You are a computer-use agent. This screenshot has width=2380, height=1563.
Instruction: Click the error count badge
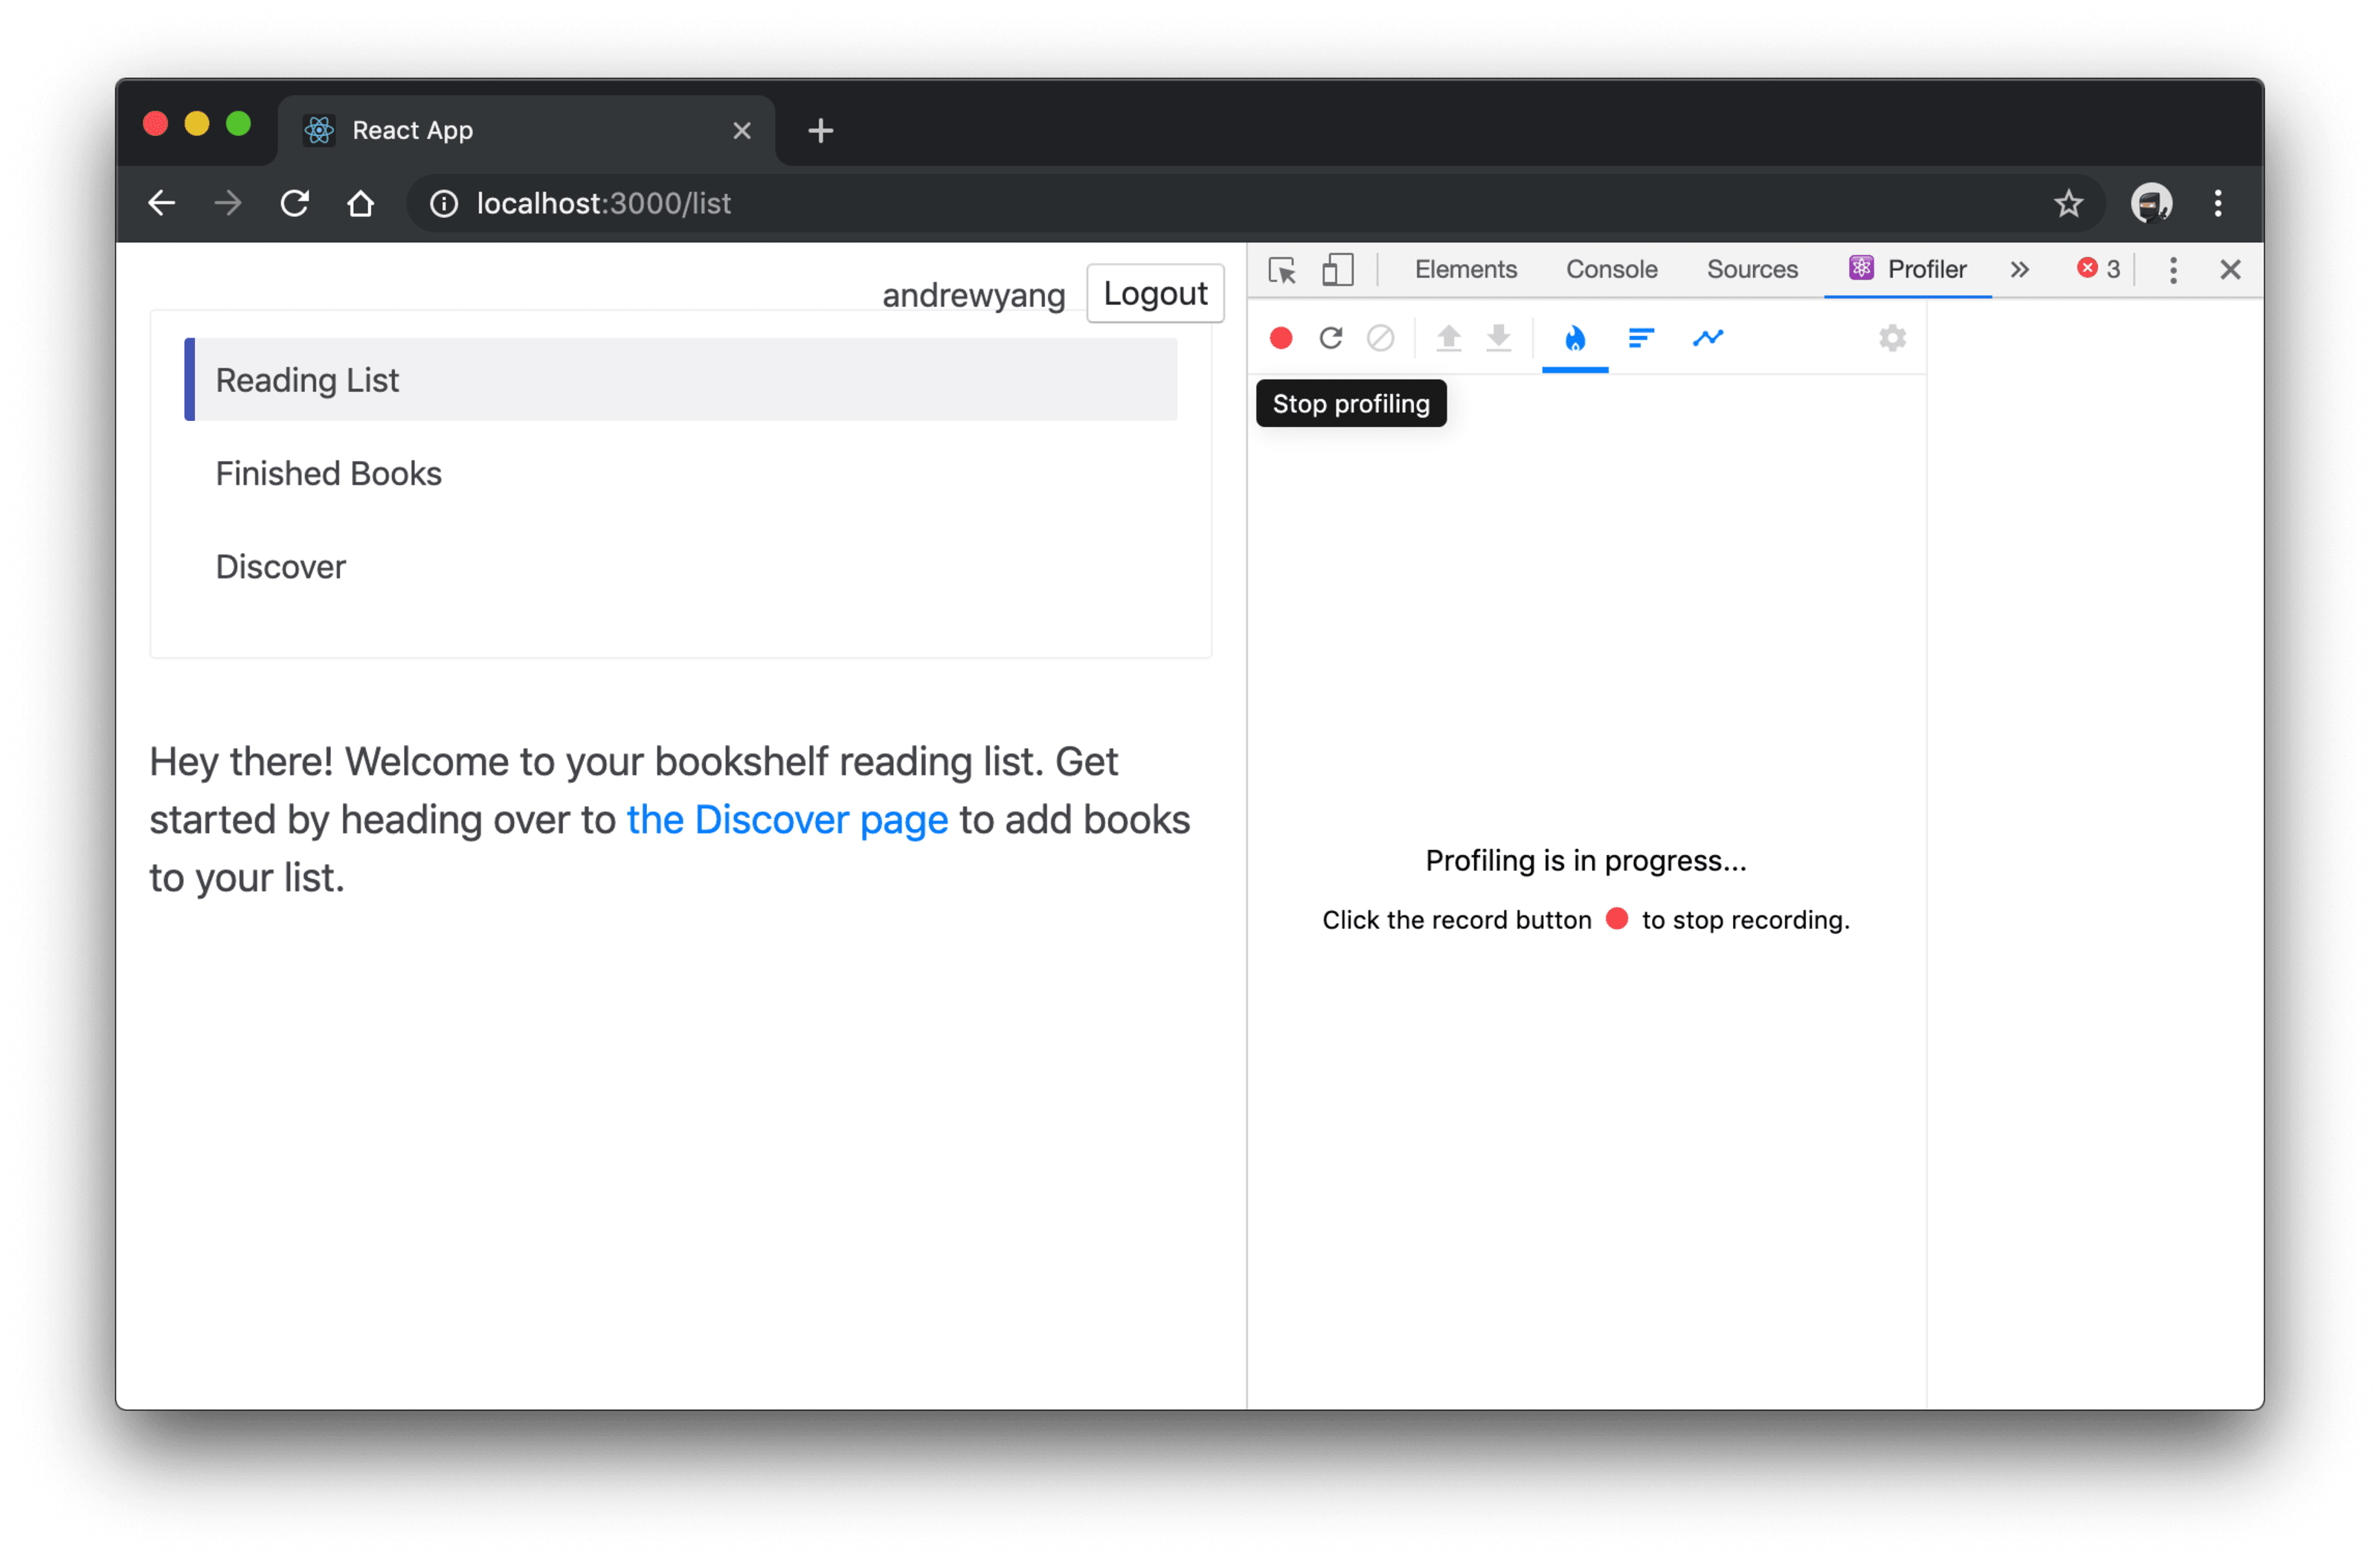tap(2098, 269)
